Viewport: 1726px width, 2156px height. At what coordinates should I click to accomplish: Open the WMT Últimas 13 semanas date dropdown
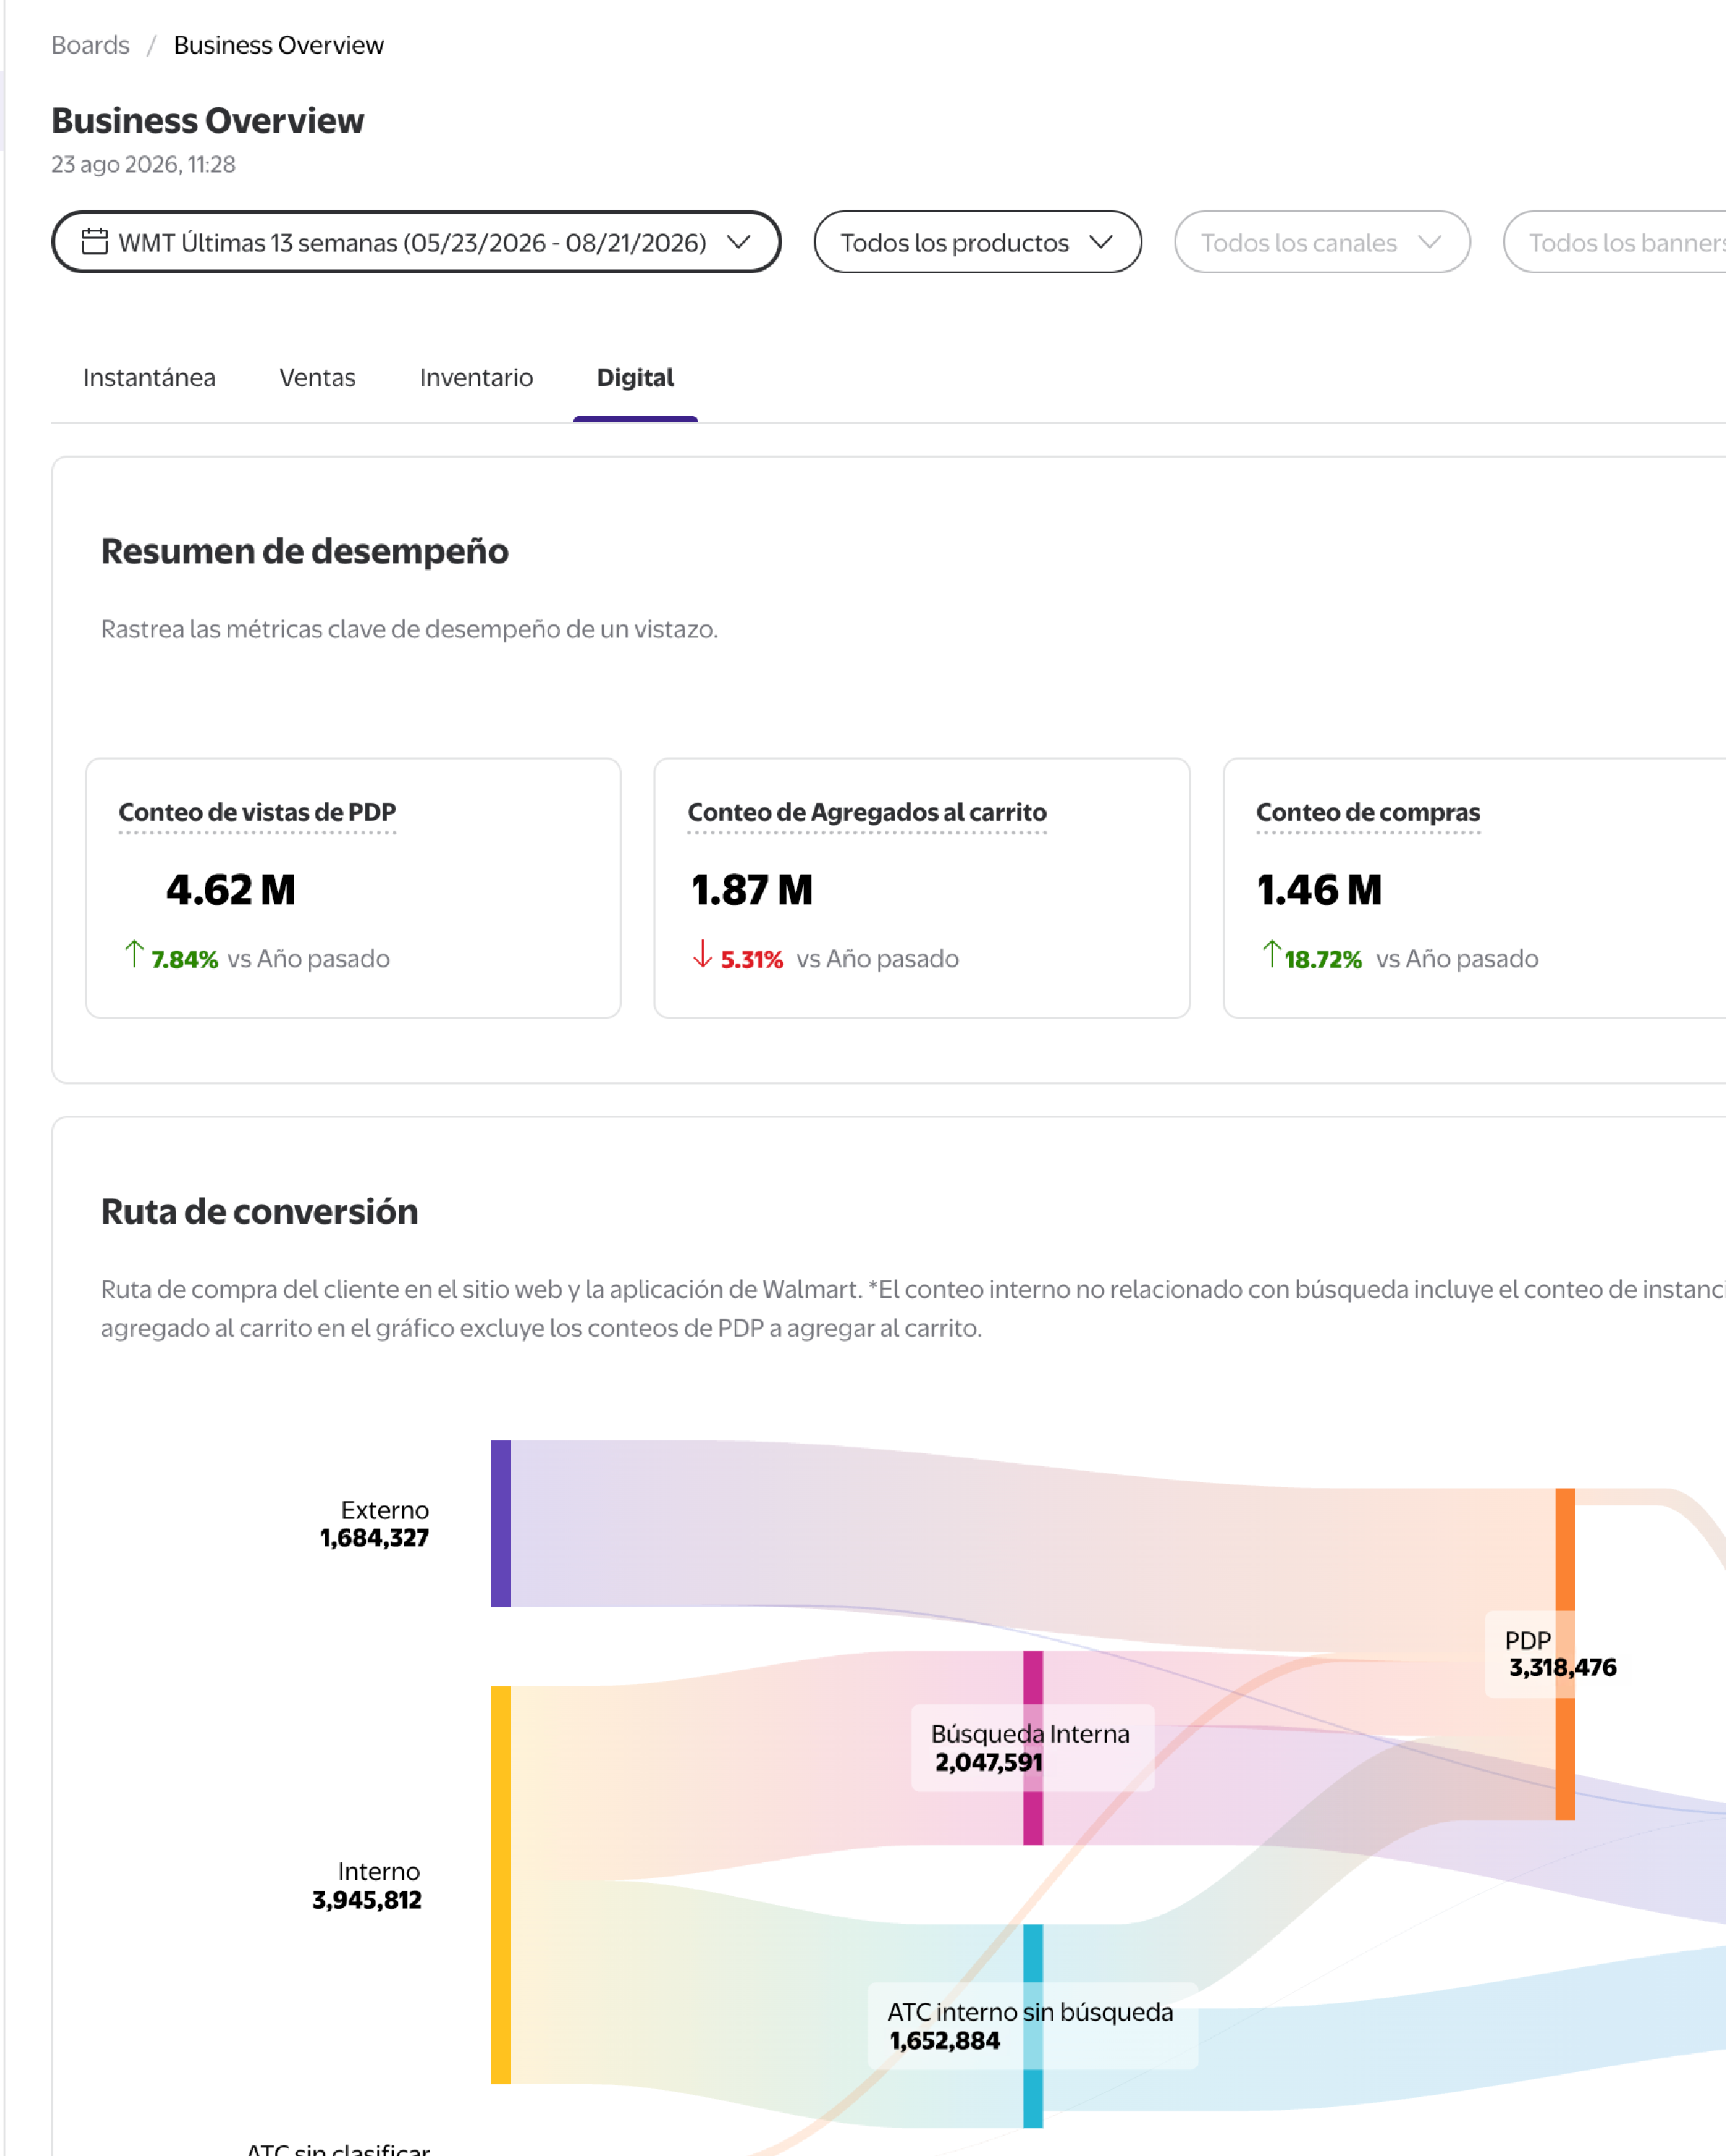pyautogui.click(x=416, y=241)
